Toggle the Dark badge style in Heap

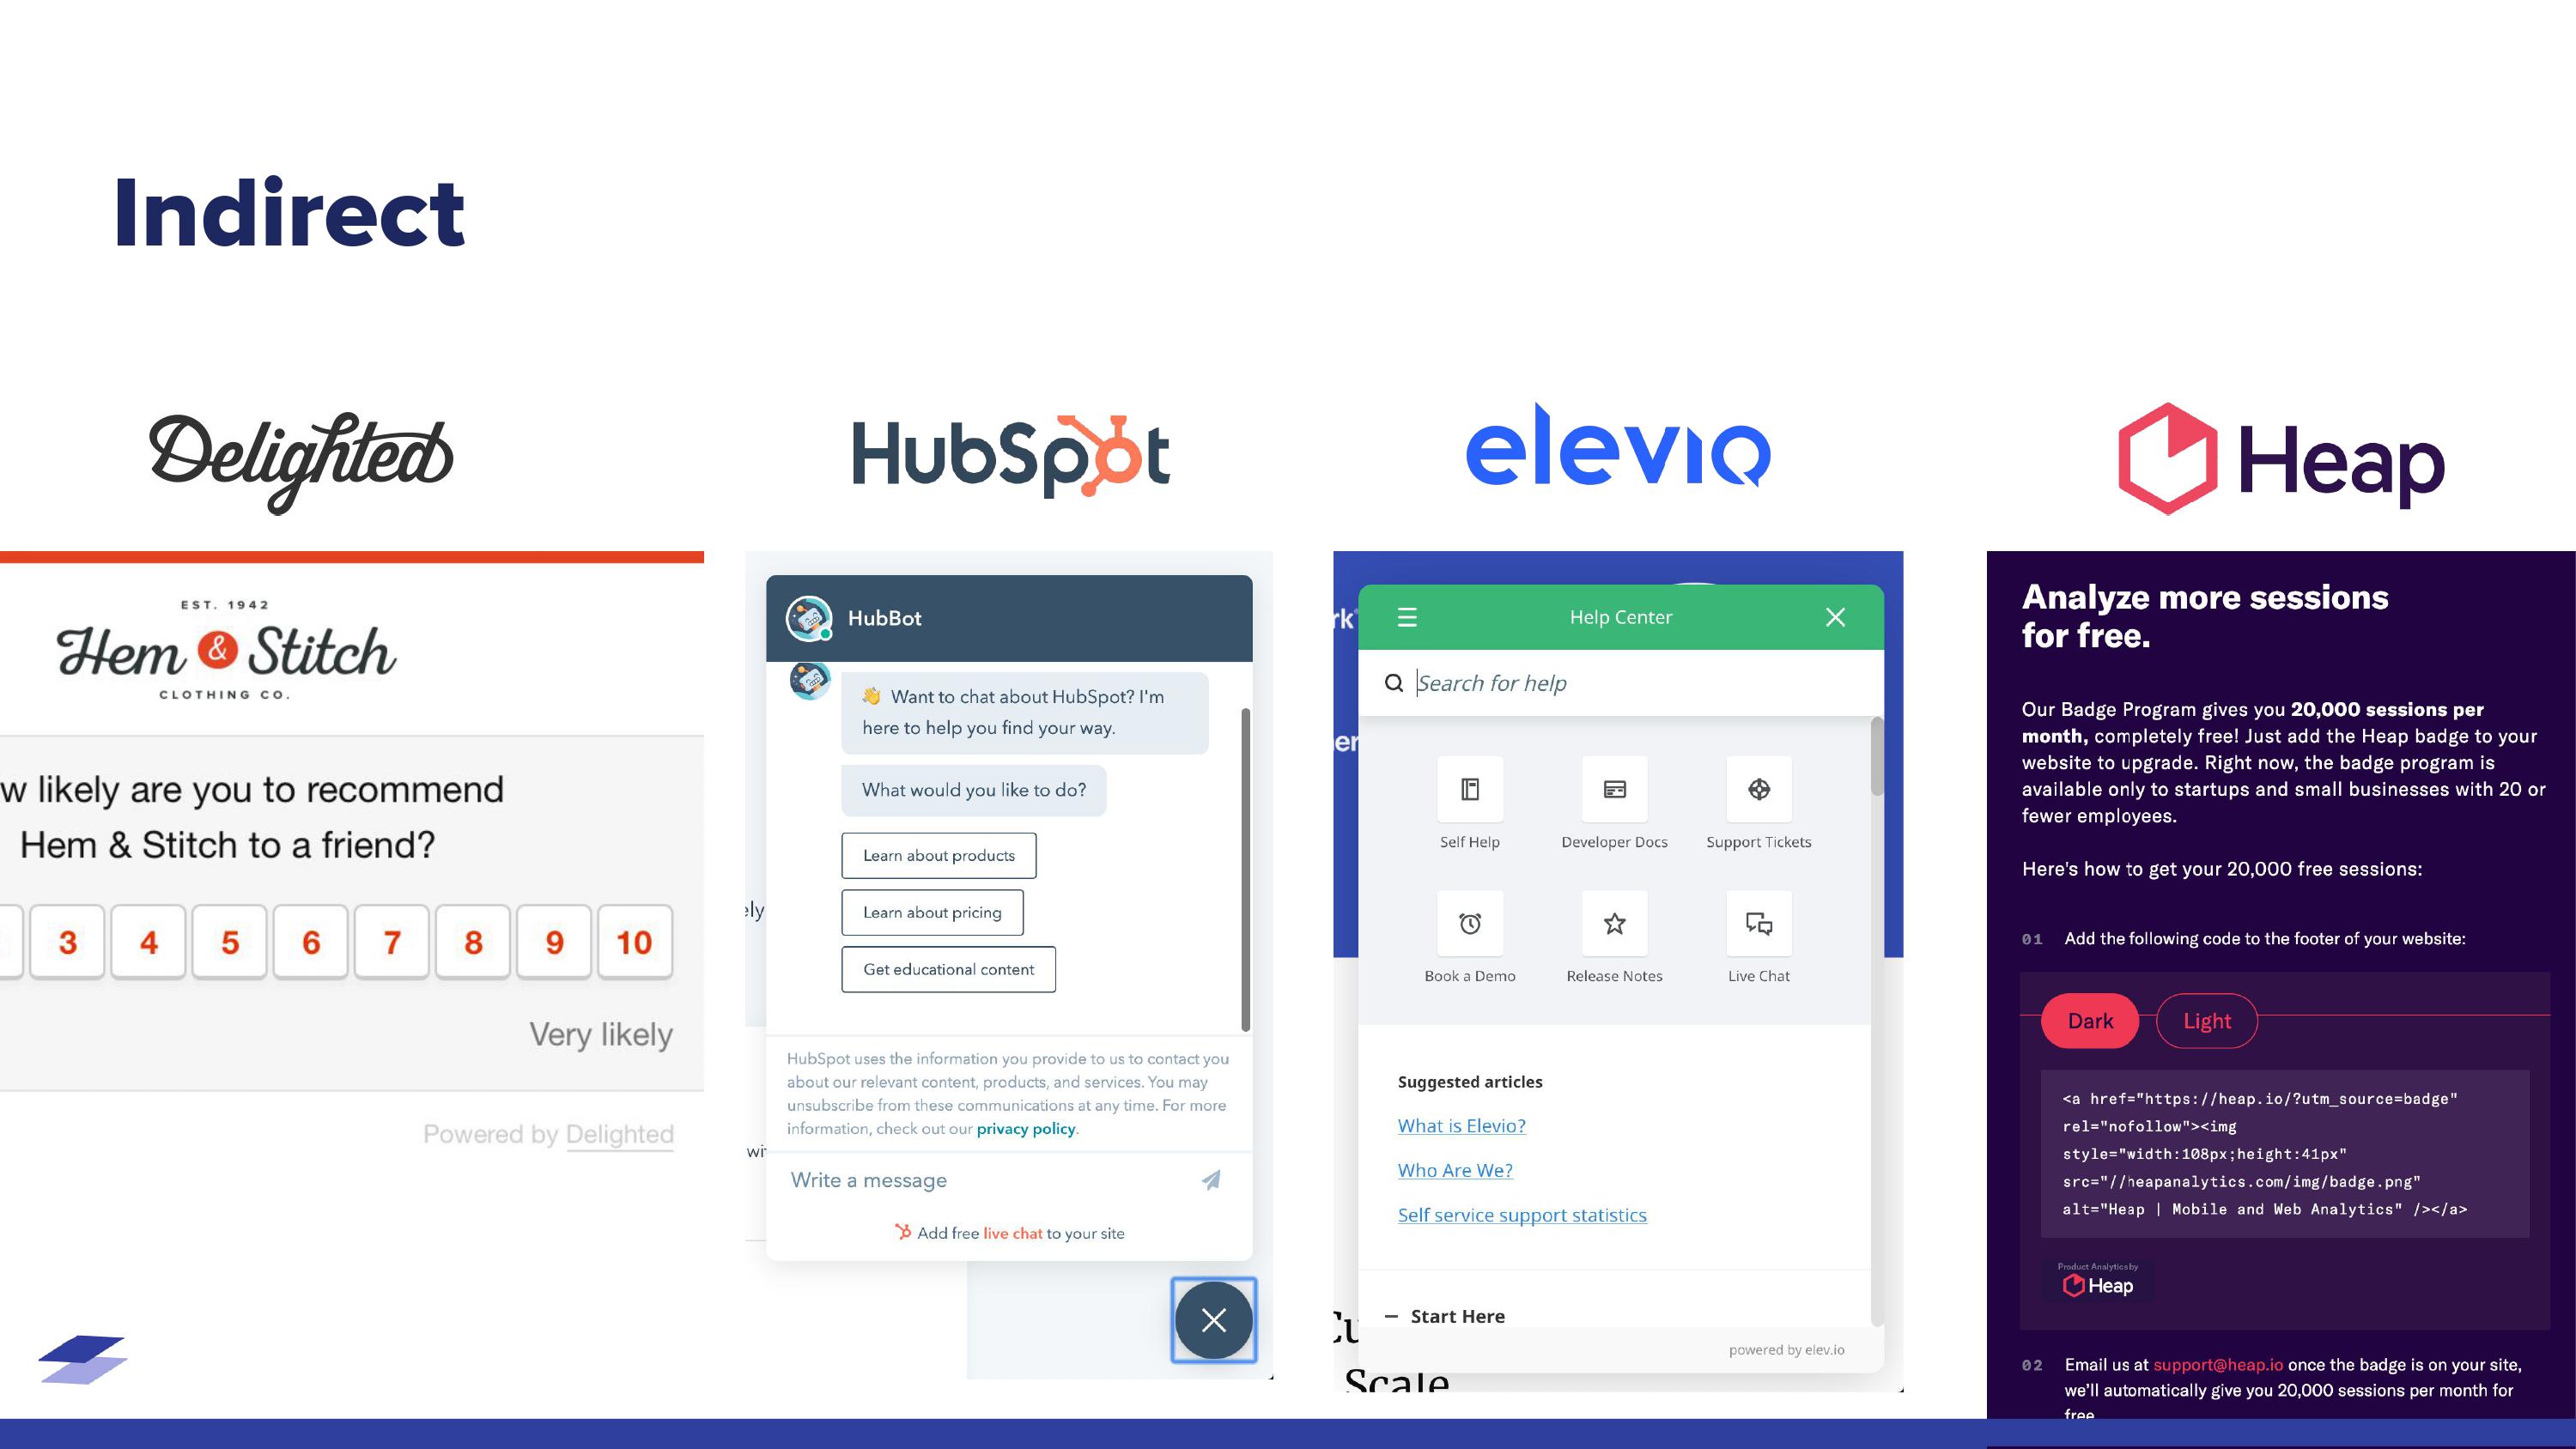(2091, 1021)
